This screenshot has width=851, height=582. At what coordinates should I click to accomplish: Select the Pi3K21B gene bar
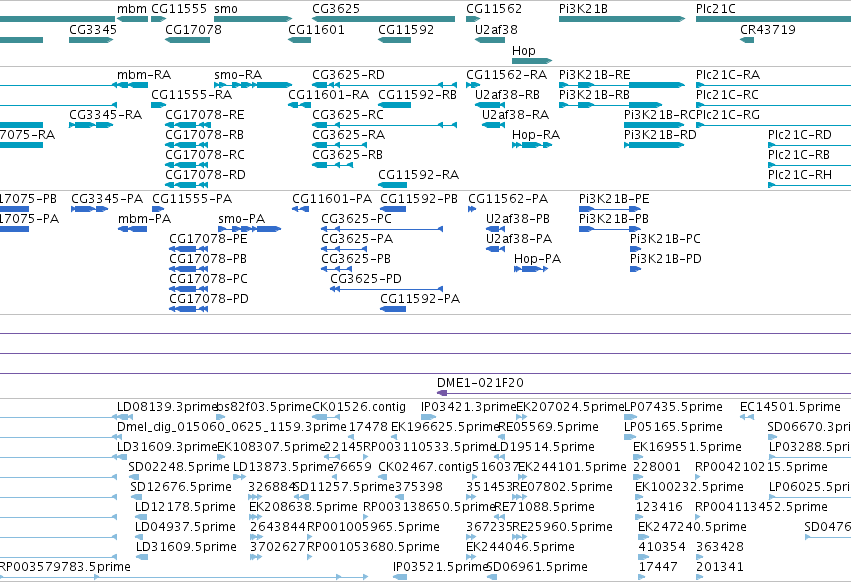pyautogui.click(x=622, y=19)
